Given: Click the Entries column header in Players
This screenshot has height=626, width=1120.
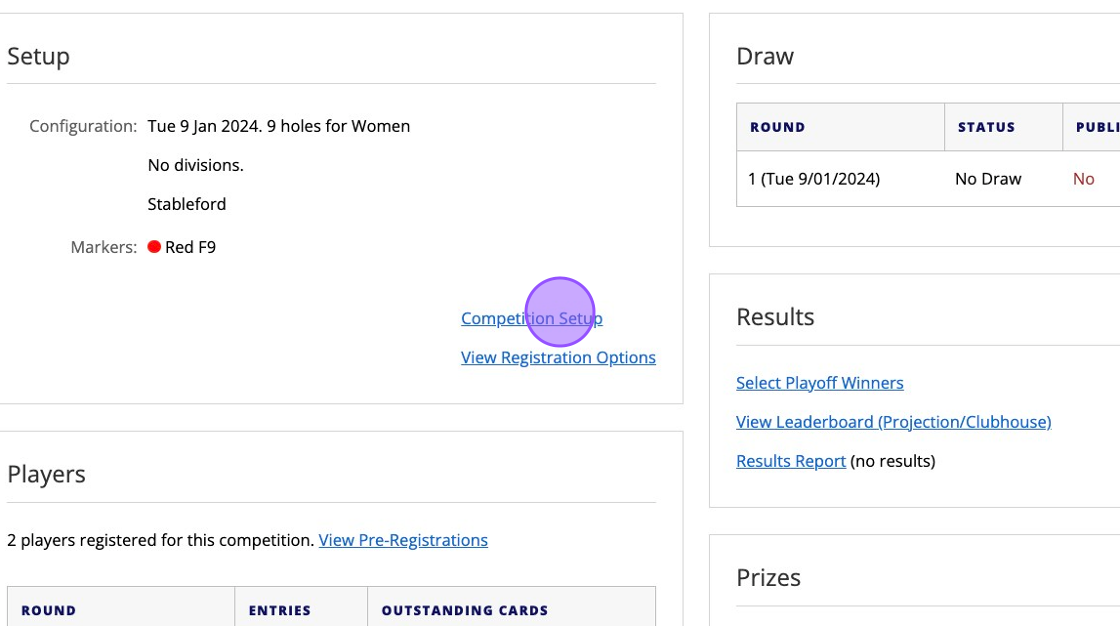Looking at the screenshot, I should click(279, 610).
